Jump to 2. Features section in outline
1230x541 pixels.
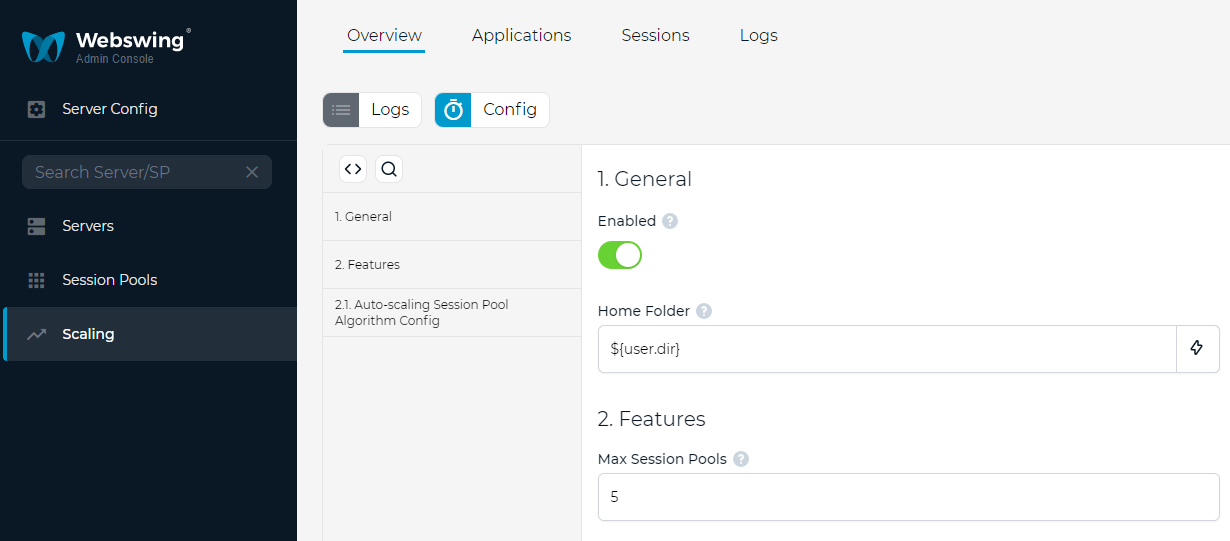click(452, 265)
